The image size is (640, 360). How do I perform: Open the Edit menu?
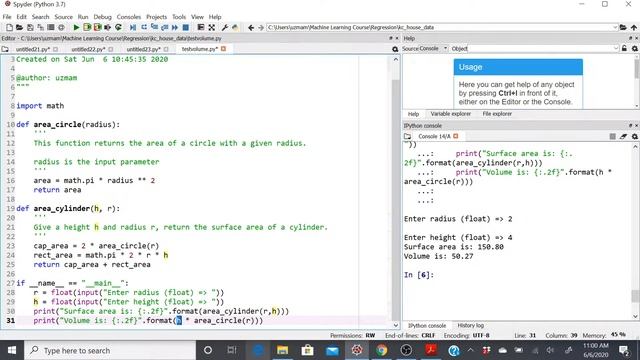pos(22,17)
